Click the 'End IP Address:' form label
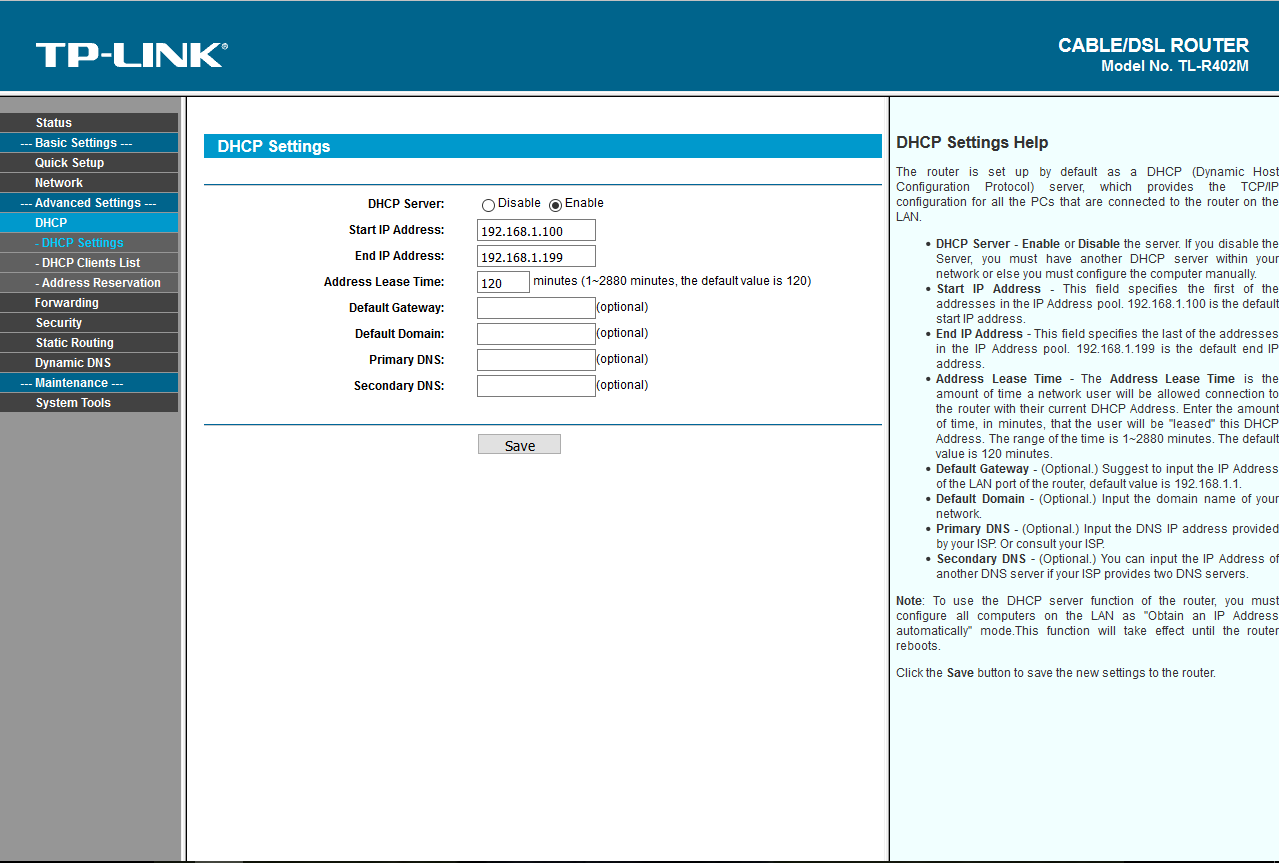This screenshot has height=863, width=1279. point(399,256)
